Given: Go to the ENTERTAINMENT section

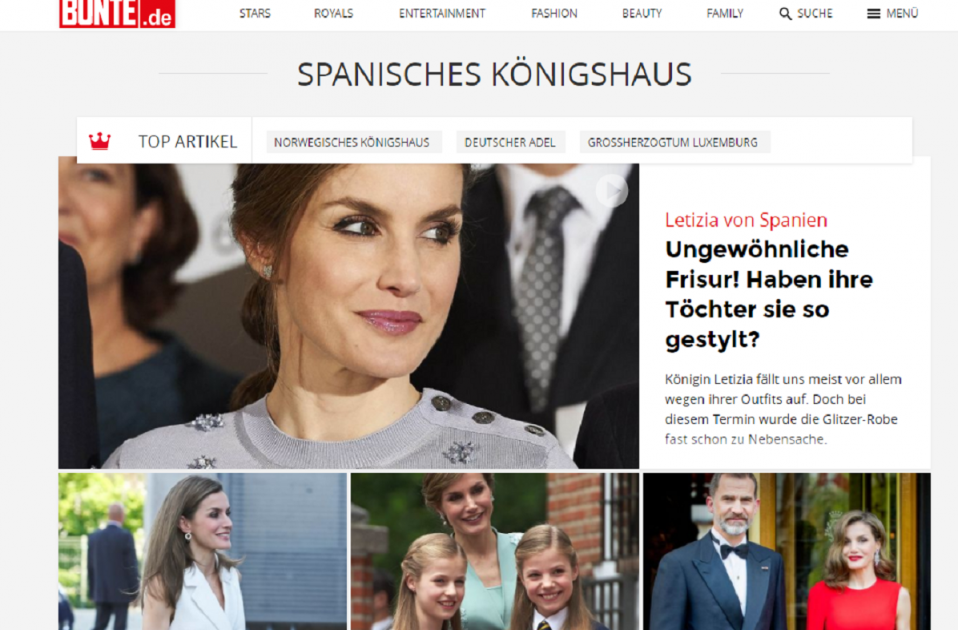Looking at the screenshot, I should [x=442, y=13].
